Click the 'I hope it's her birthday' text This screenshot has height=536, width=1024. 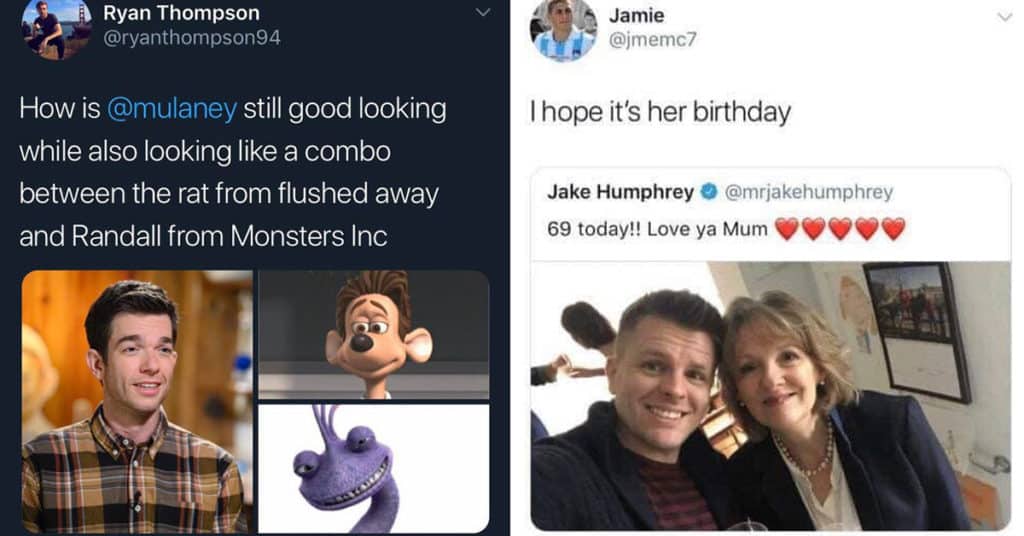click(x=660, y=112)
